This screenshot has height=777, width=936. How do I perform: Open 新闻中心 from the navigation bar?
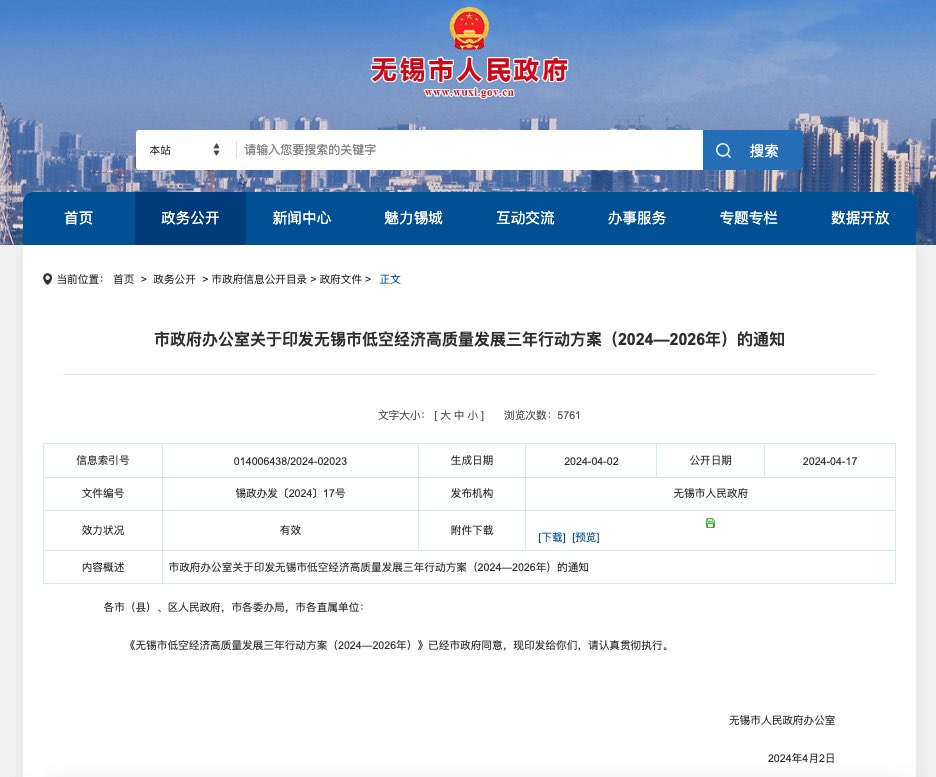301,218
